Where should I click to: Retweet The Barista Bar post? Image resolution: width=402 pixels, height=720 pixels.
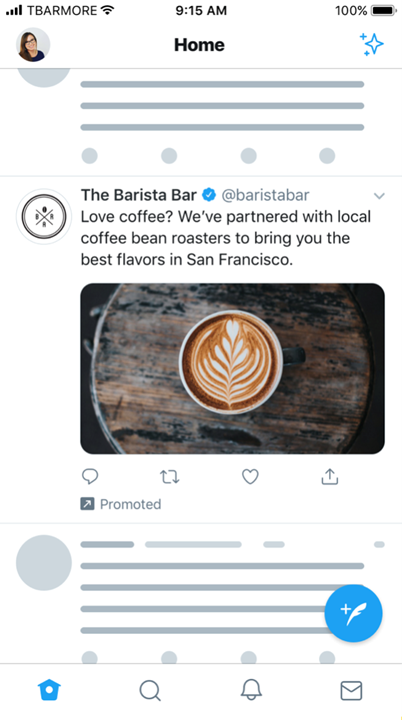tap(170, 477)
